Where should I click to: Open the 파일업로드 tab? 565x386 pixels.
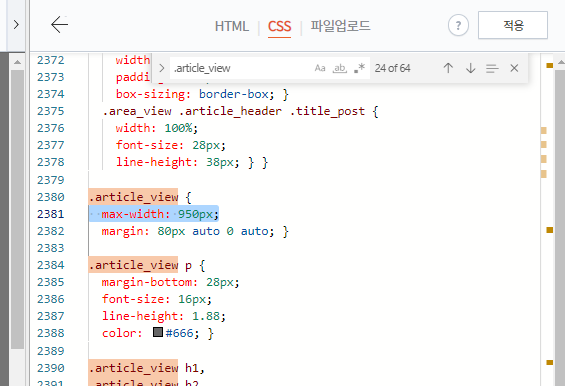click(340, 26)
